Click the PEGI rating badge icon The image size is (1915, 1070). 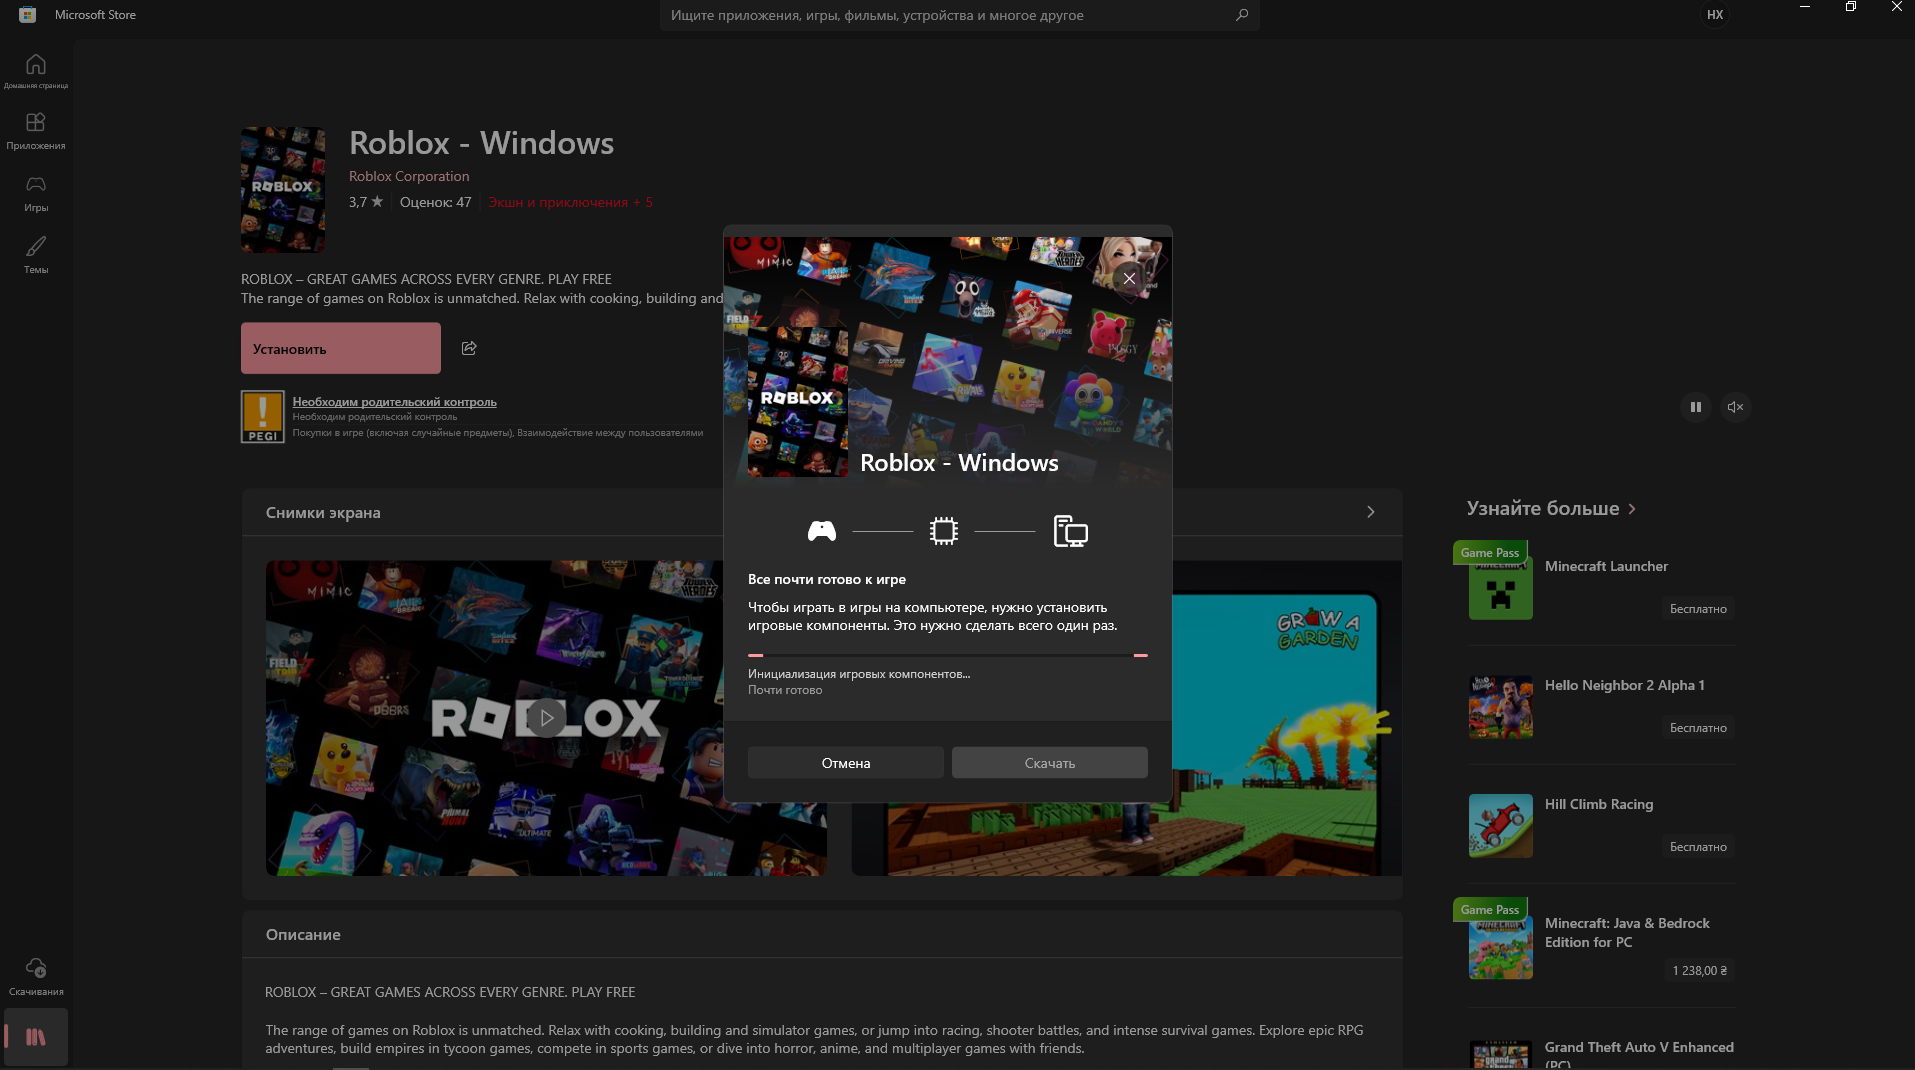point(263,416)
